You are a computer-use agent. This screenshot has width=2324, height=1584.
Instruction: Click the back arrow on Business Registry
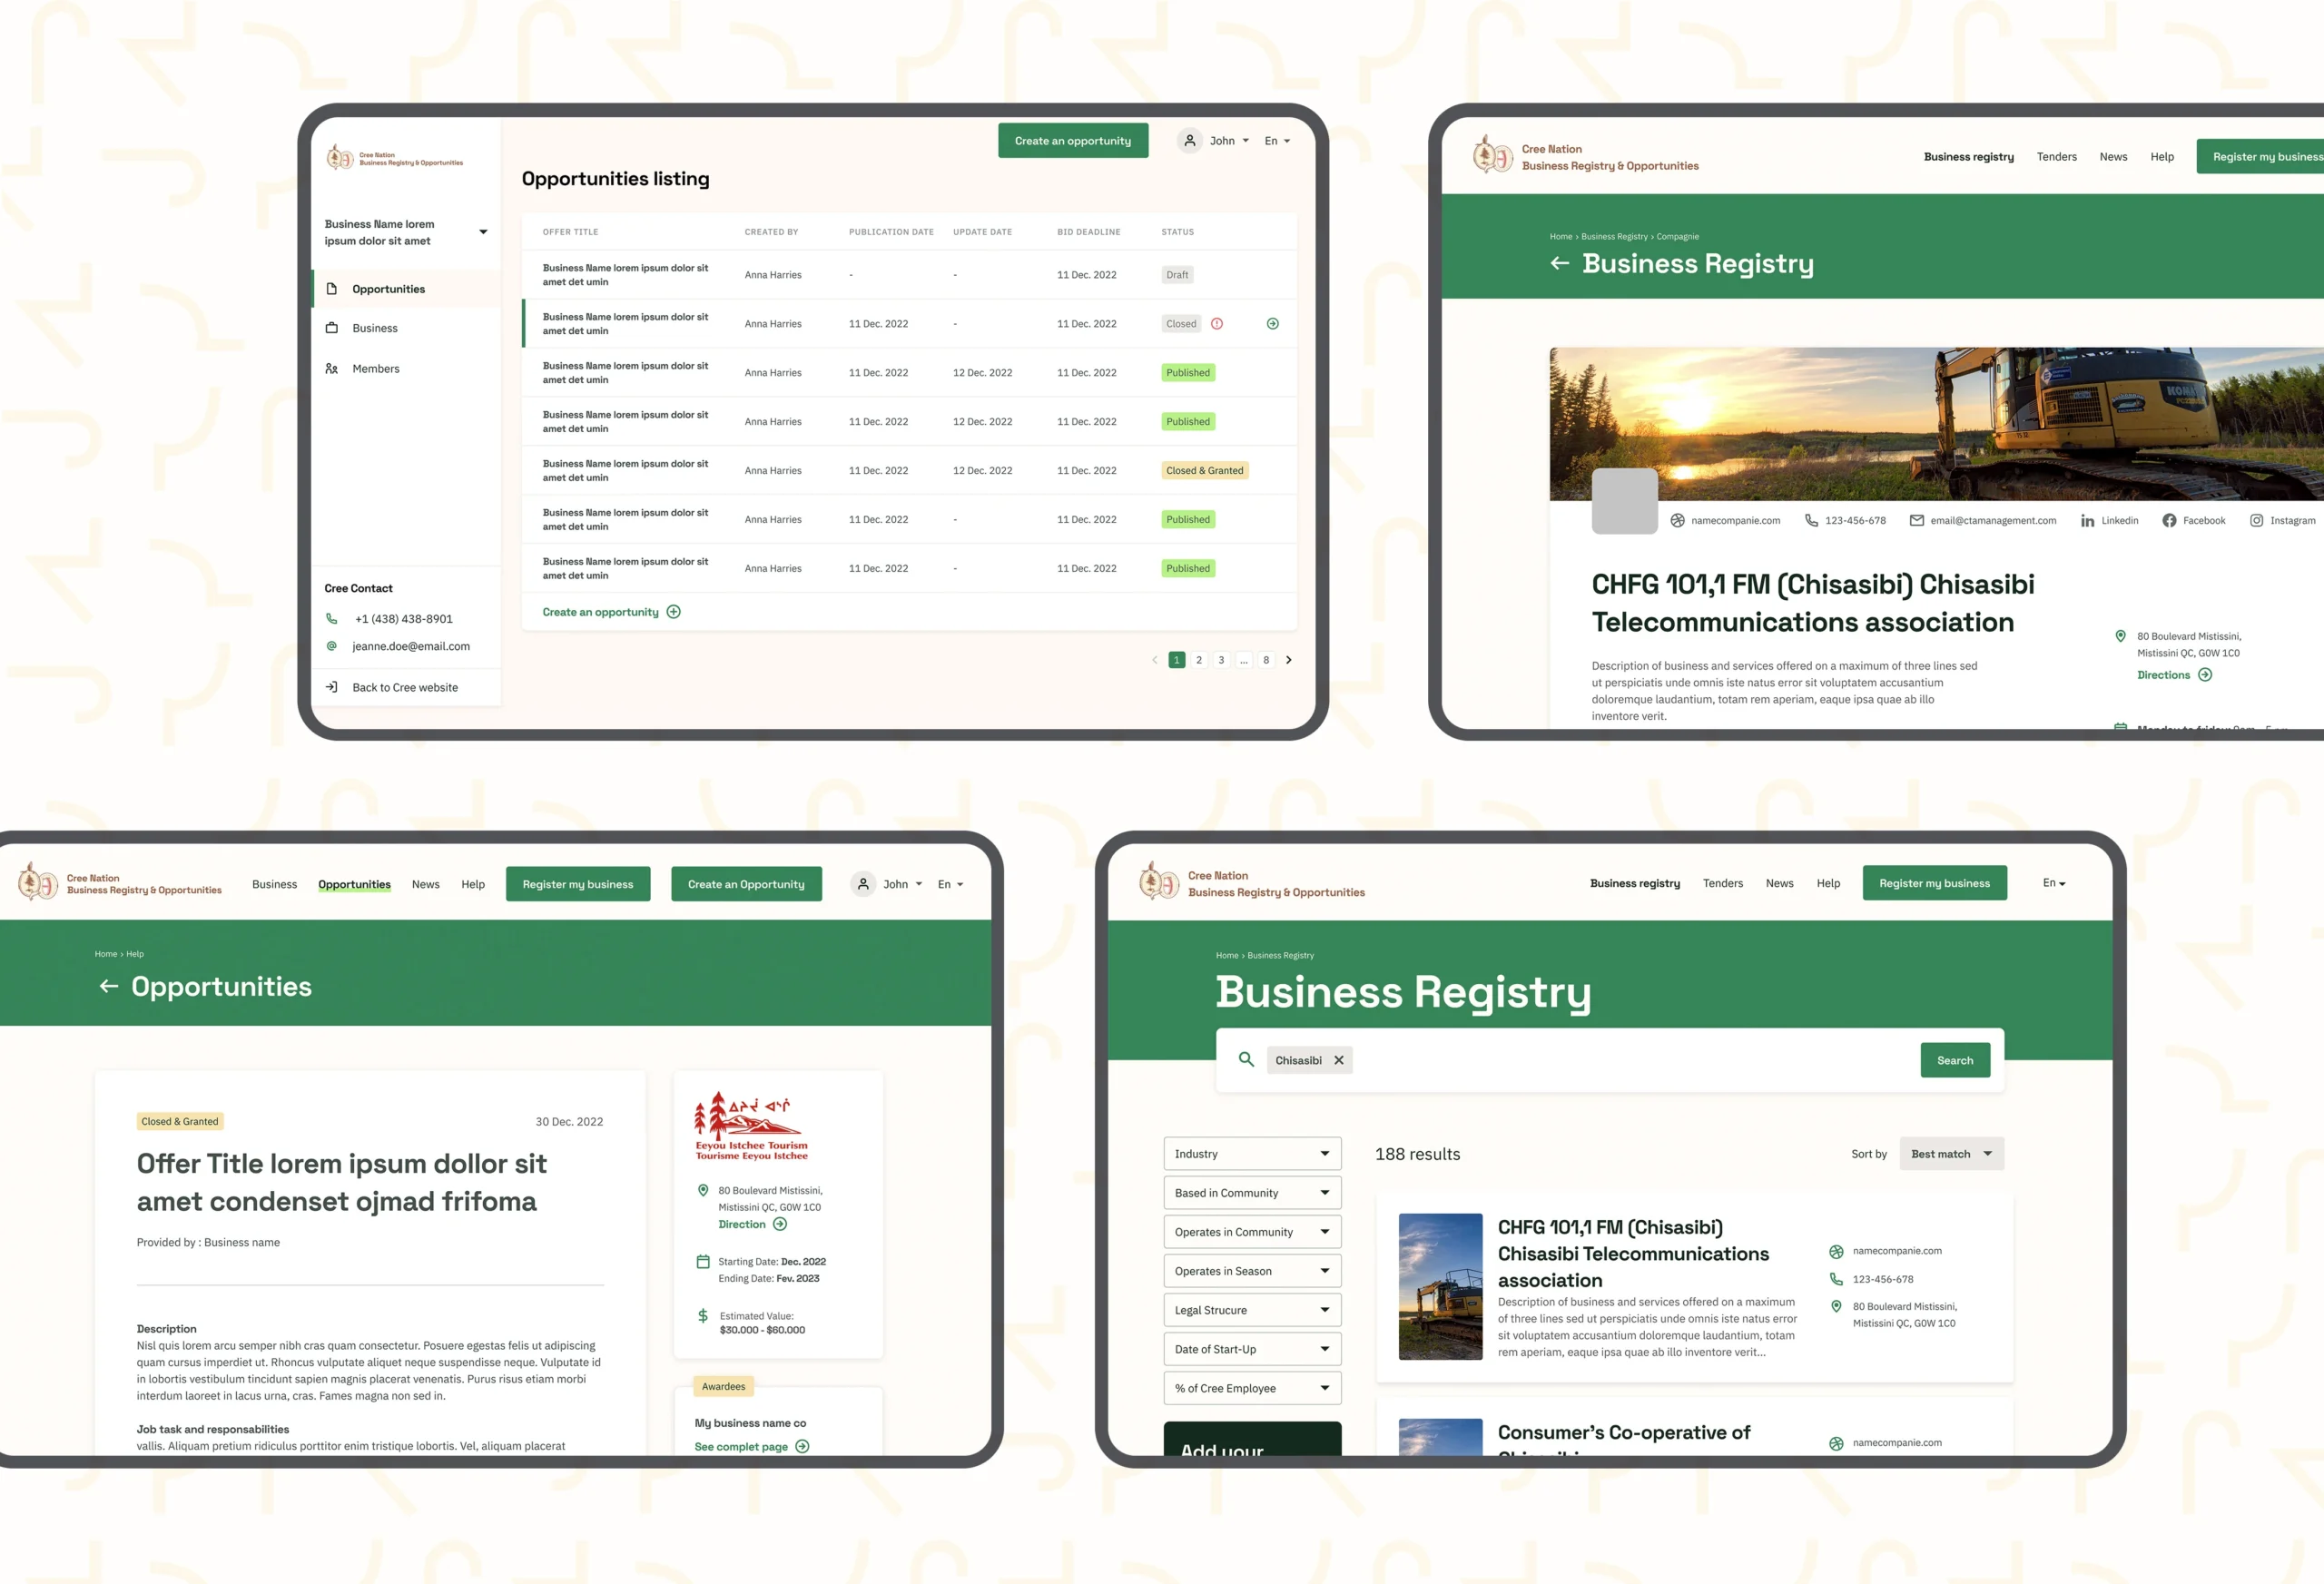click(1558, 263)
